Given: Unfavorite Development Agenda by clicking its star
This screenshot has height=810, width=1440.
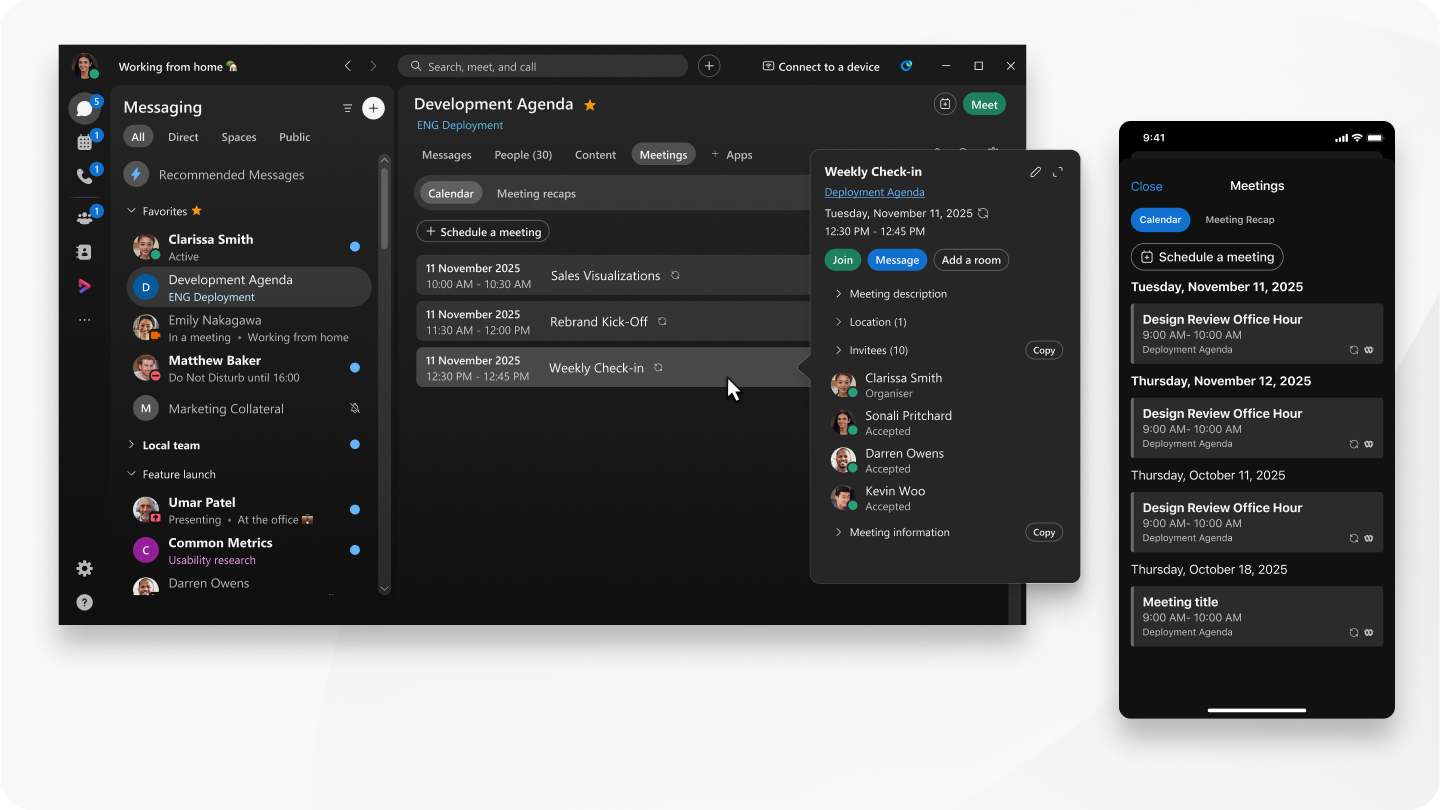Looking at the screenshot, I should pos(589,104).
